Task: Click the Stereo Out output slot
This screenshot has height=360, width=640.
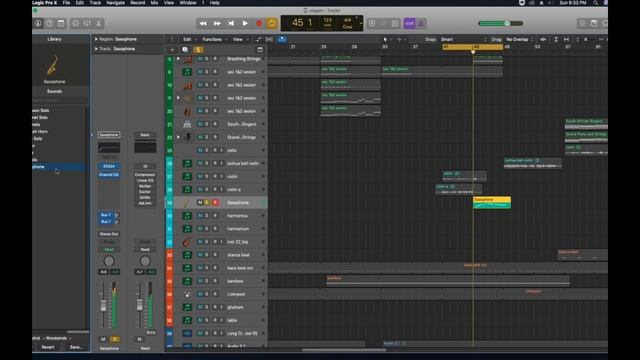Action: [x=109, y=234]
